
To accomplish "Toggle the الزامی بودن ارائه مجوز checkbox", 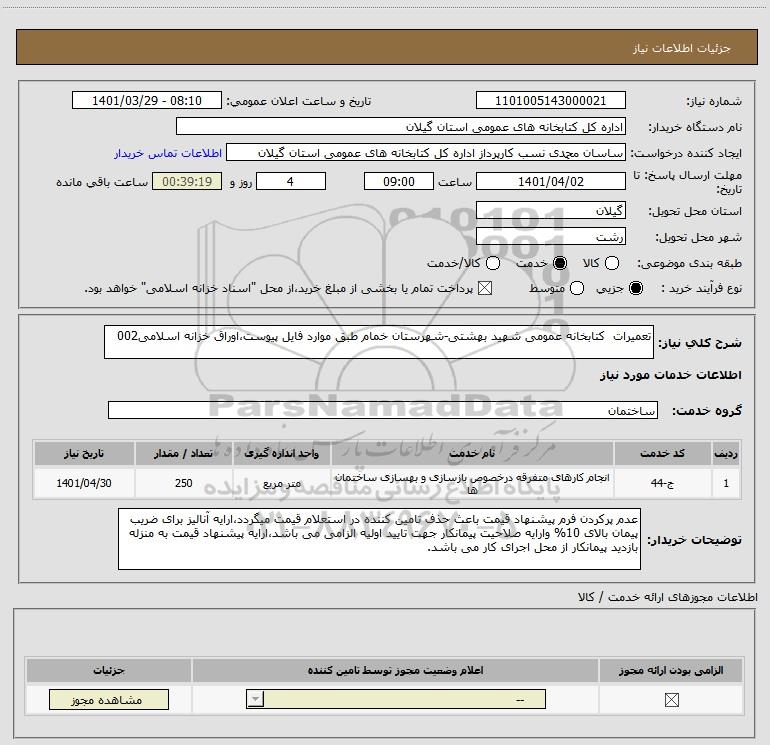I will click(x=671, y=700).
